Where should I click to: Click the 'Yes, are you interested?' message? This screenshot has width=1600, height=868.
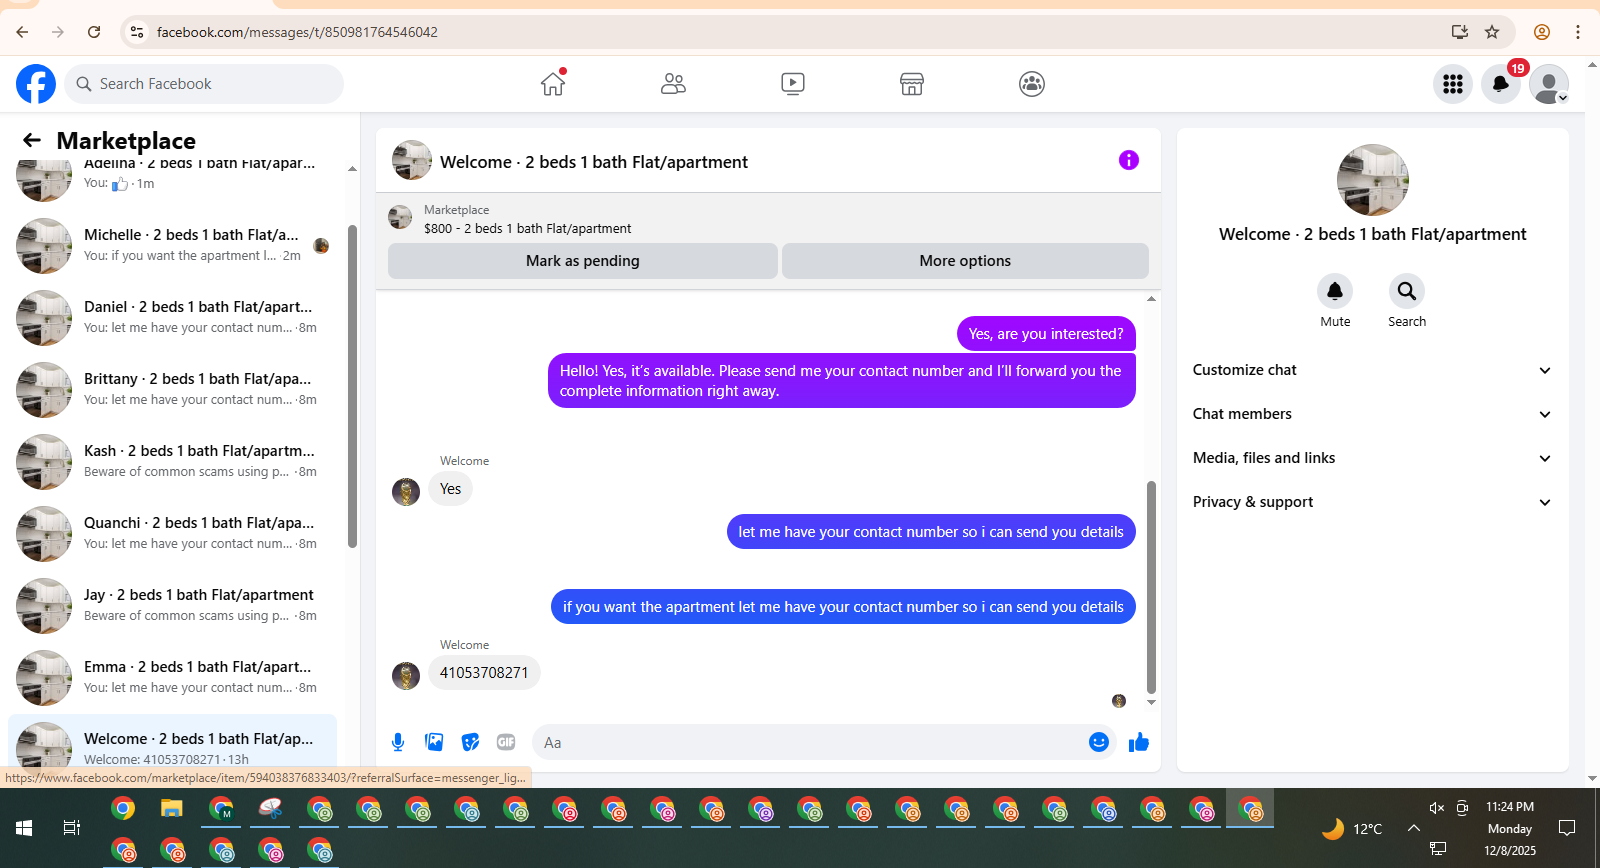[x=1046, y=334]
